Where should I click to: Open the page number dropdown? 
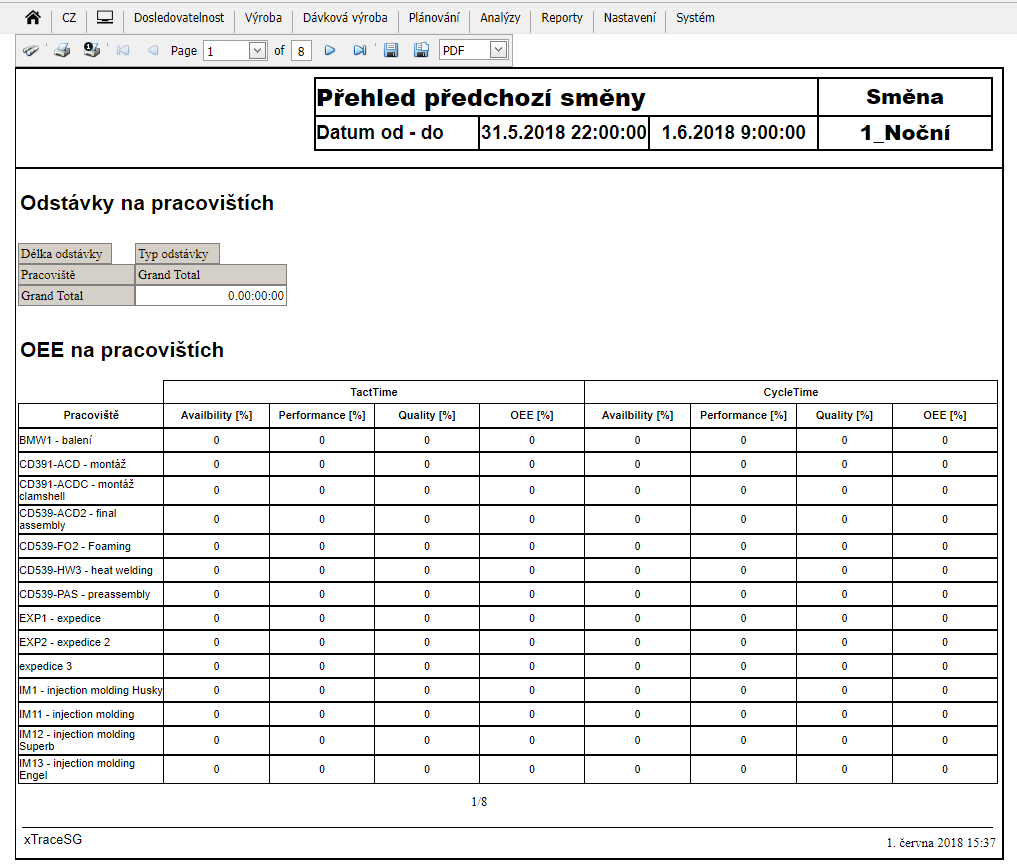[257, 50]
